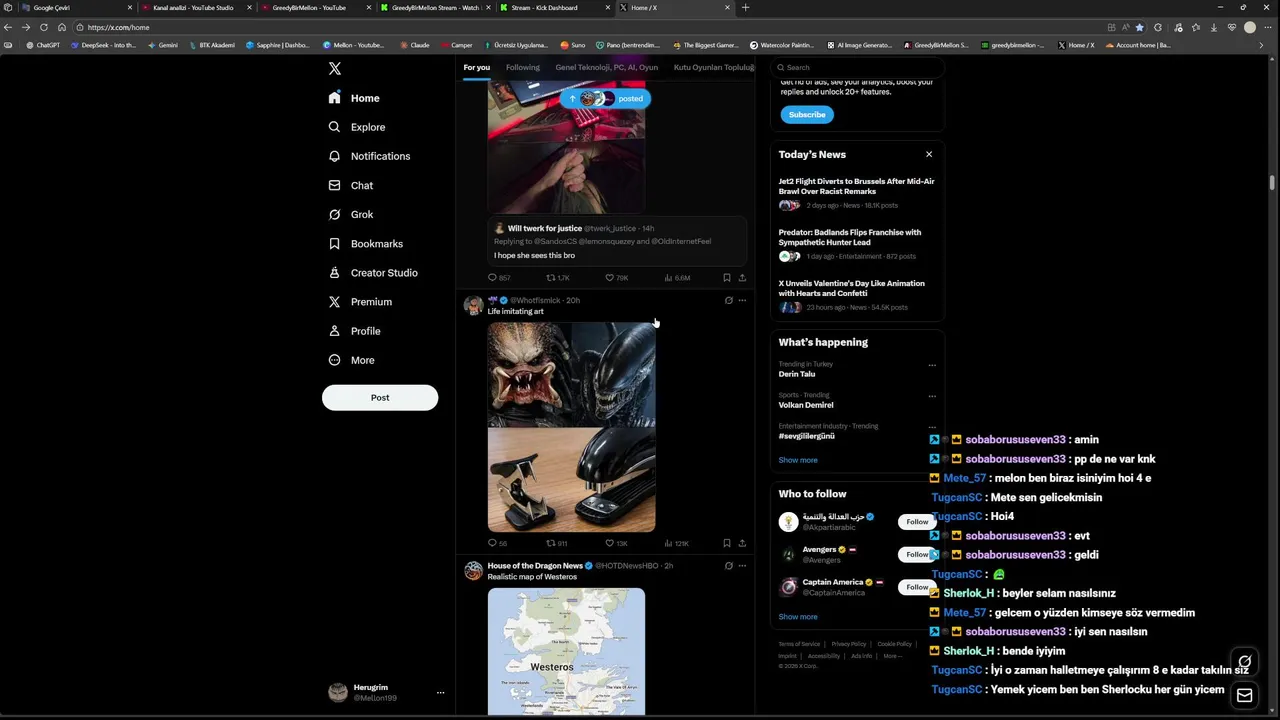1280x720 pixels.
Task: Click the Post button
Action: point(380,397)
